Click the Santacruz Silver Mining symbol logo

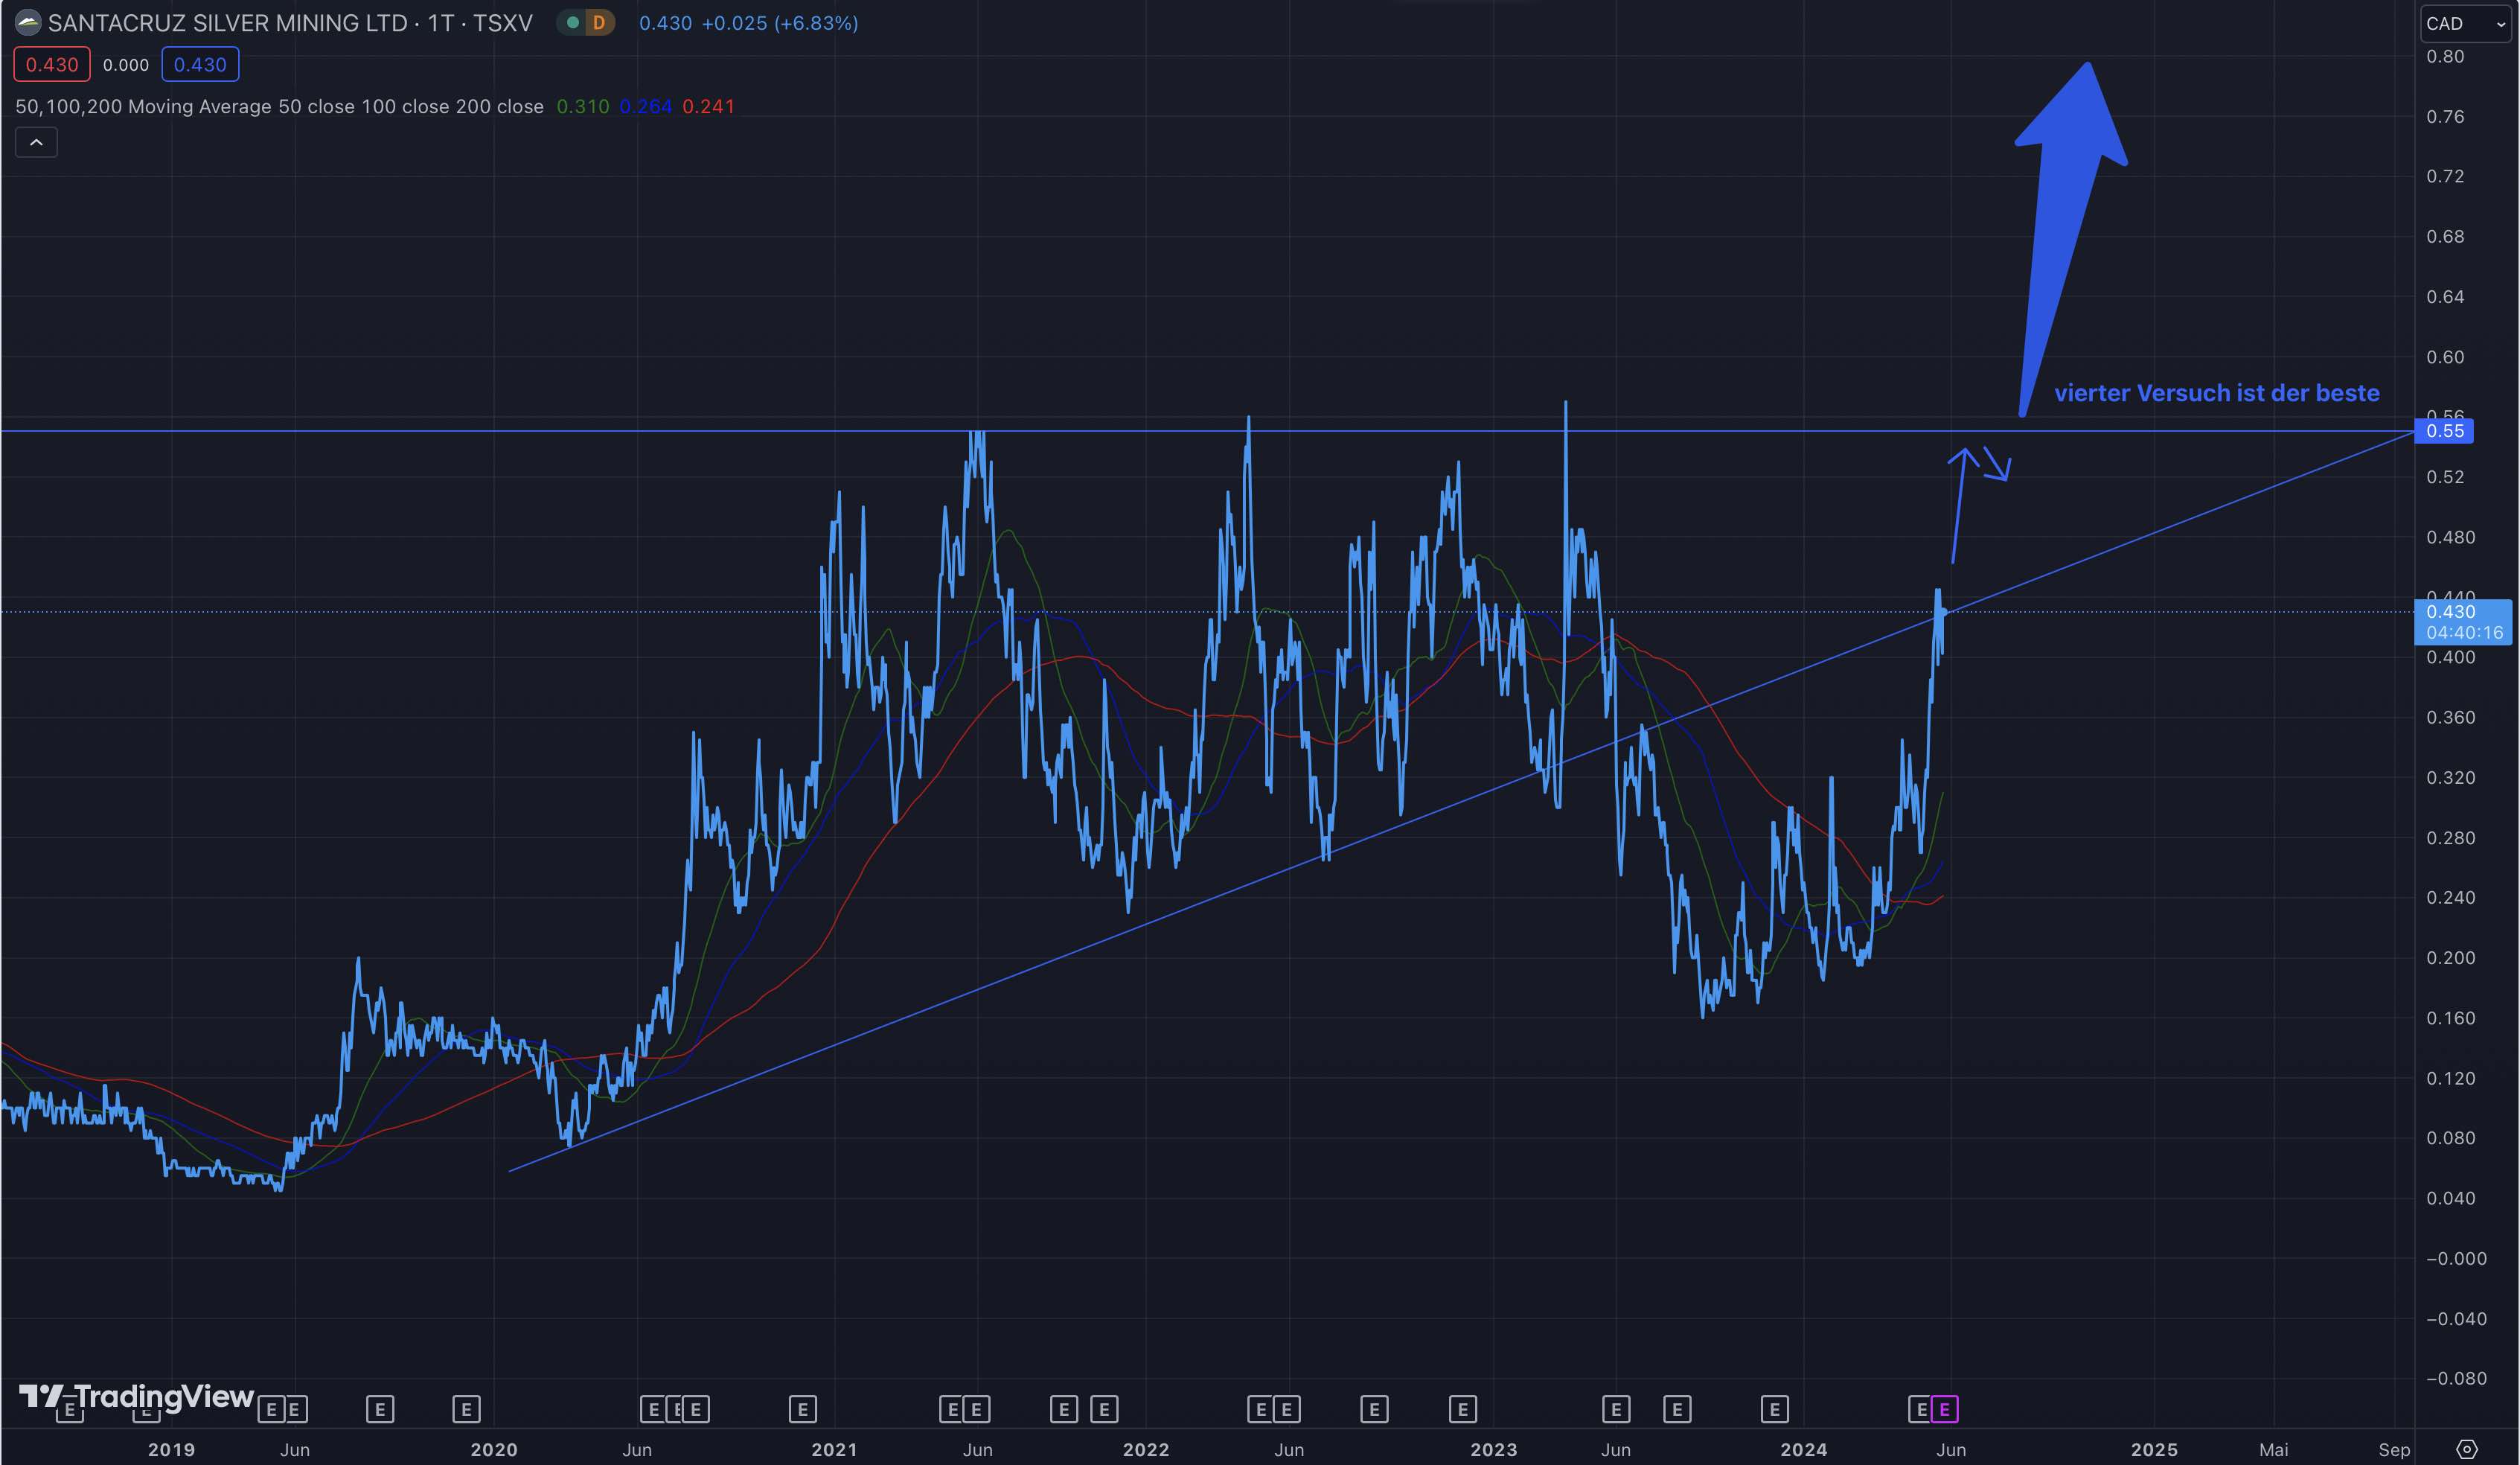click(x=28, y=23)
